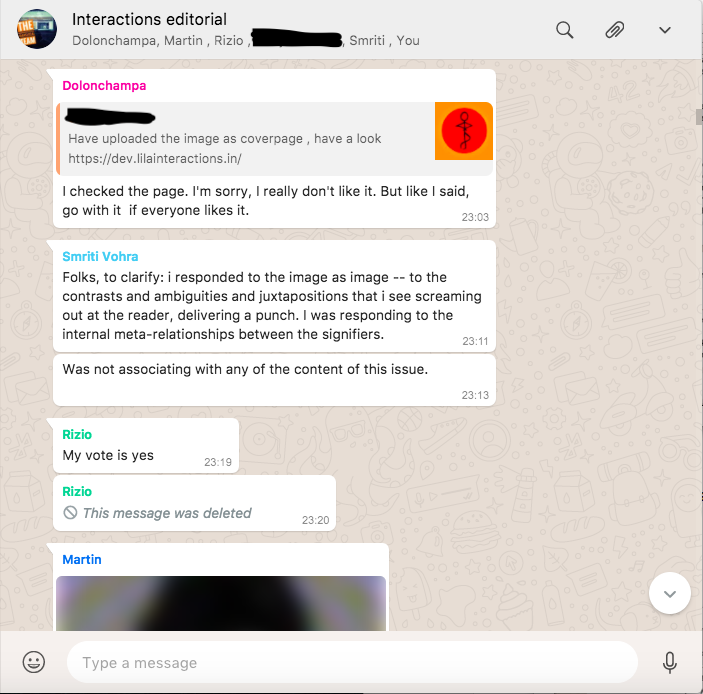Viewport: 703px width, 694px height.
Task: Click the Dolonchampa sender name
Action: click(x=104, y=86)
